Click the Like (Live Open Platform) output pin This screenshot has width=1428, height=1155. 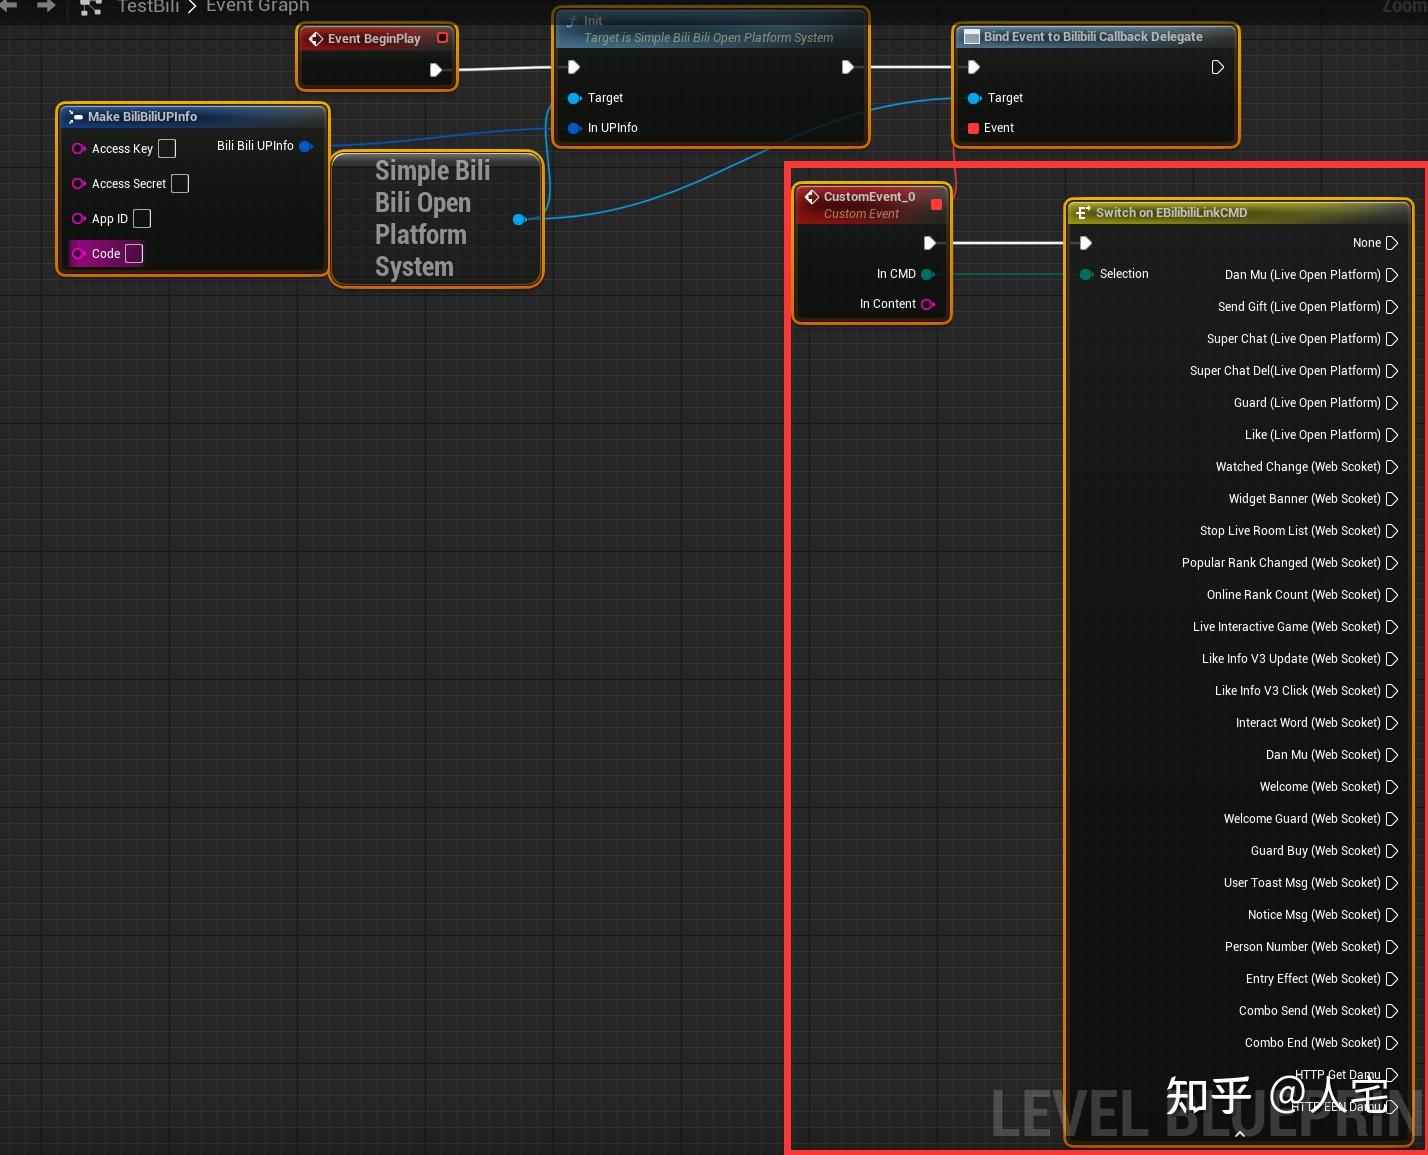(1392, 435)
